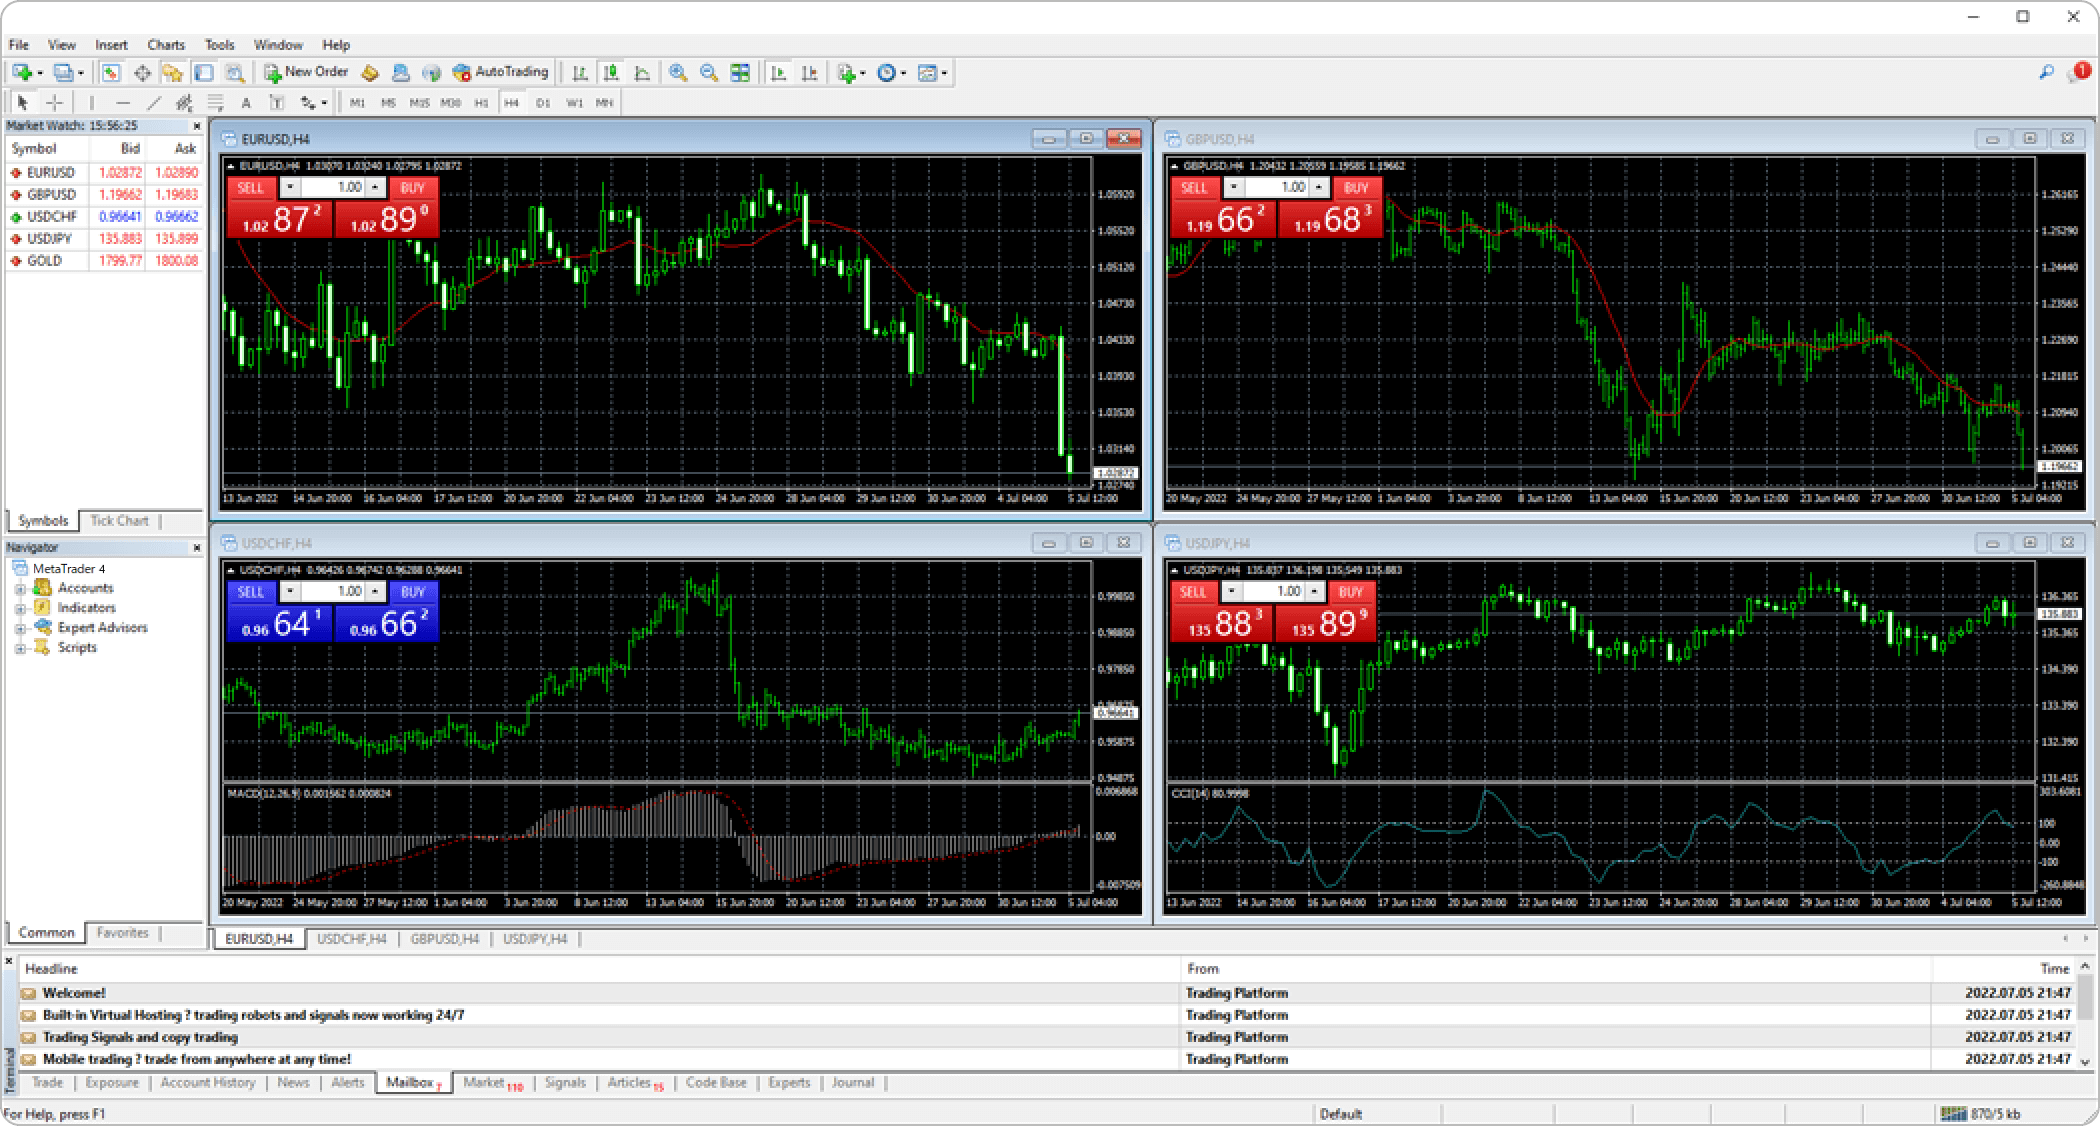Open the search magnifier icon
The height and width of the screenshot is (1126, 2100).
2046,72
